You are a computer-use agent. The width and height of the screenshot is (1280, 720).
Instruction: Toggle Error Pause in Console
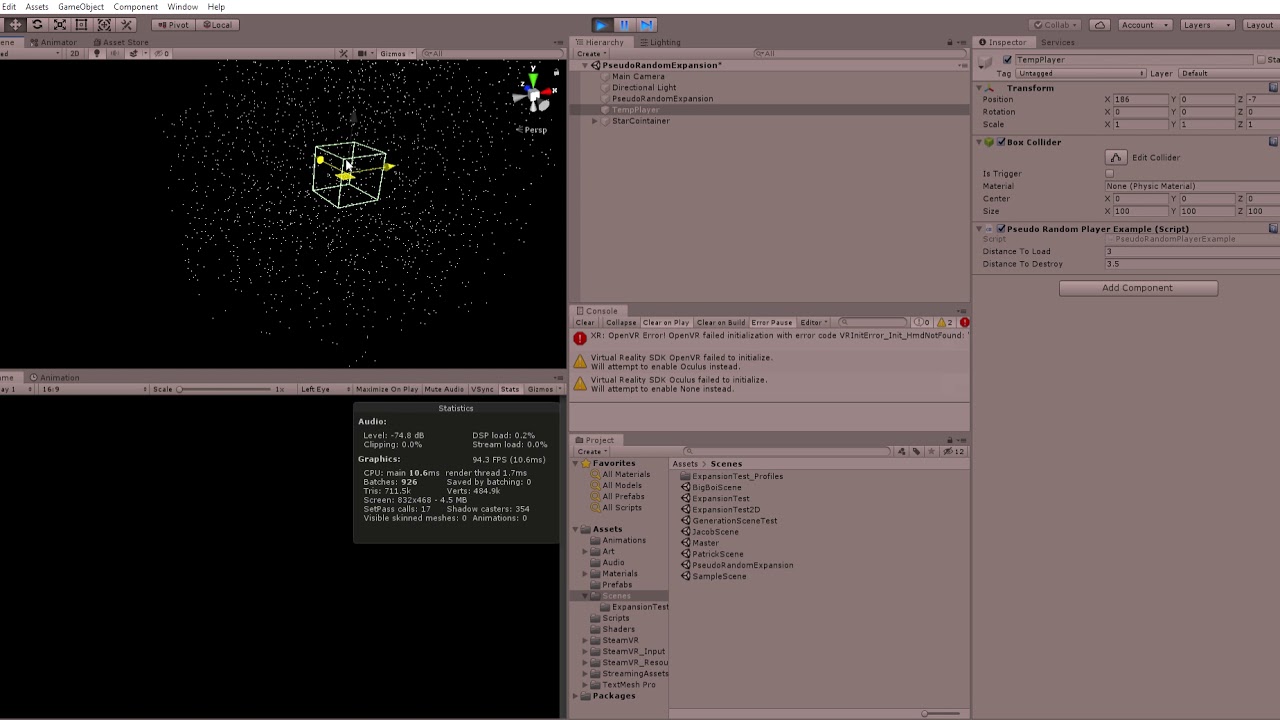tap(772, 322)
